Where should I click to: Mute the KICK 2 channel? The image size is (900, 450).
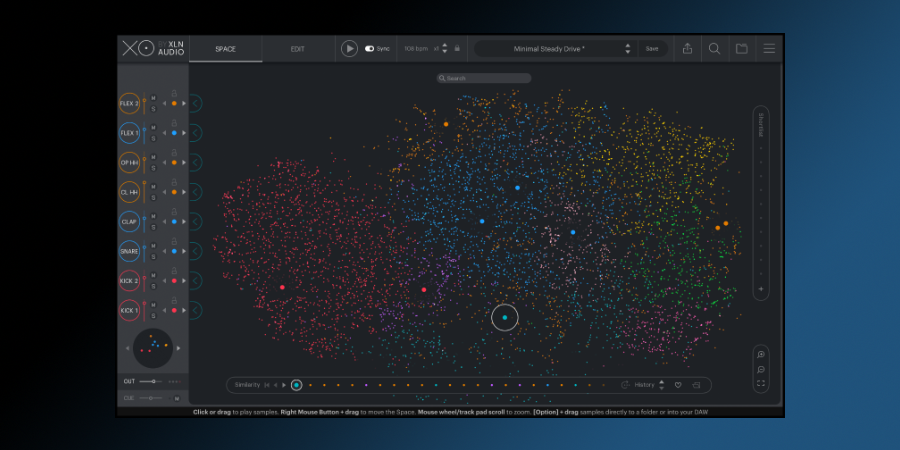(x=153, y=276)
